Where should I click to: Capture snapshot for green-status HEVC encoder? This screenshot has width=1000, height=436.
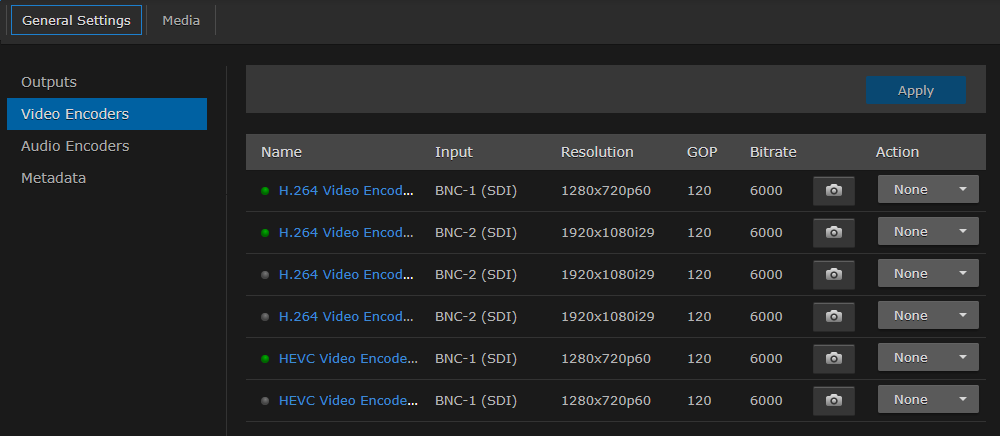[x=833, y=358]
